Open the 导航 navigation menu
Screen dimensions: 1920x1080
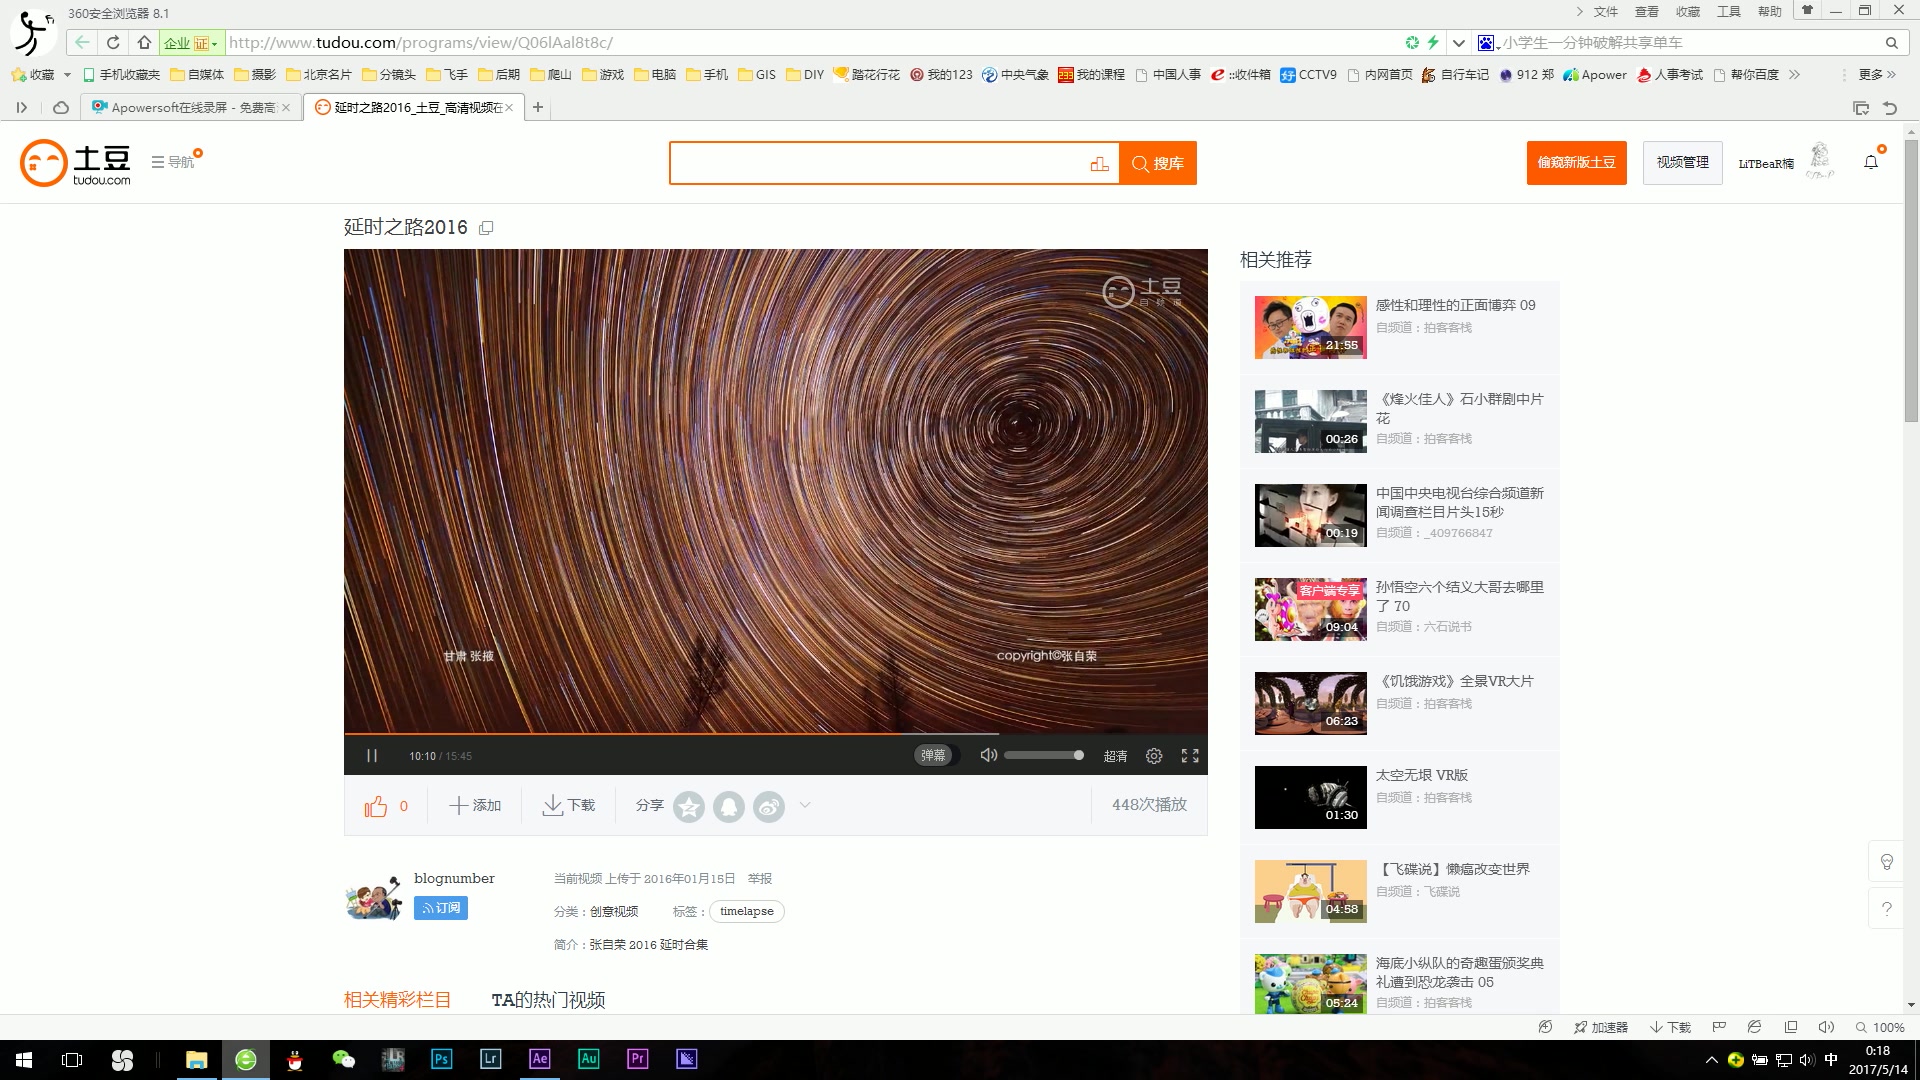tap(172, 161)
